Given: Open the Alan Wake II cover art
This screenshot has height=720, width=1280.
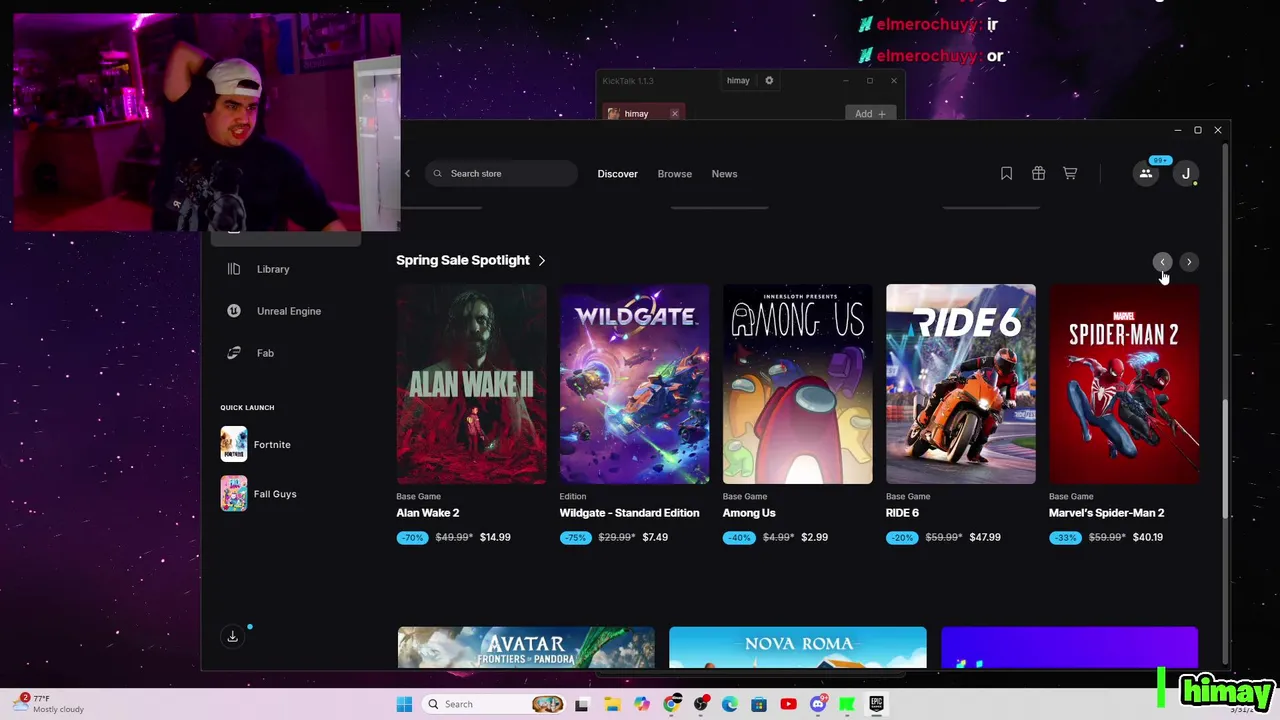Looking at the screenshot, I should coord(471,384).
